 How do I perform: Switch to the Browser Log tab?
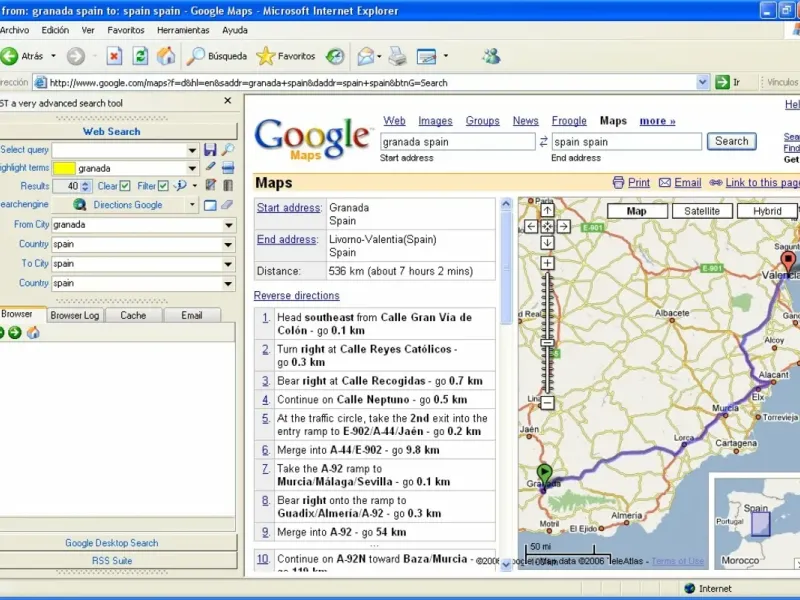click(x=75, y=315)
